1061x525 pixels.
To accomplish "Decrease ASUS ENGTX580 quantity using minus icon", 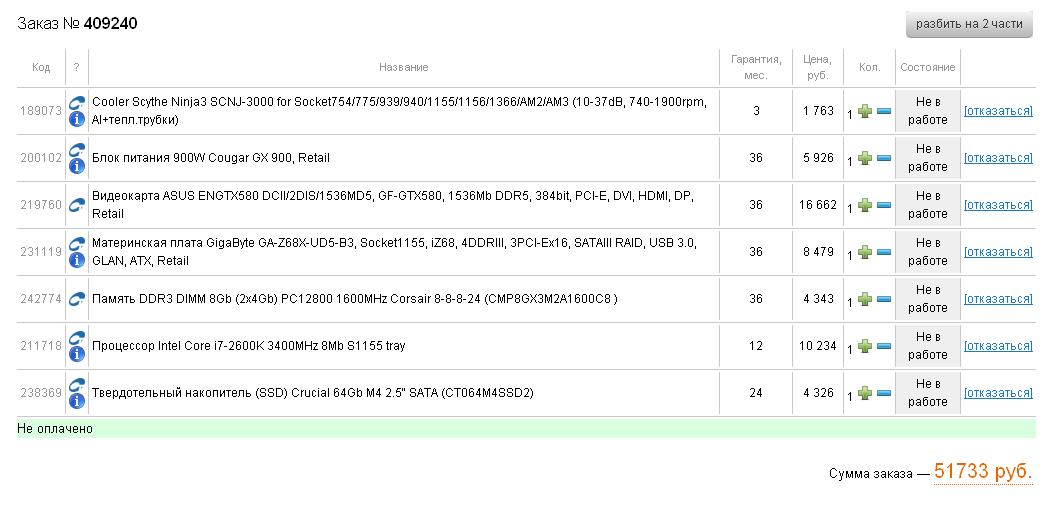I will click(x=884, y=205).
